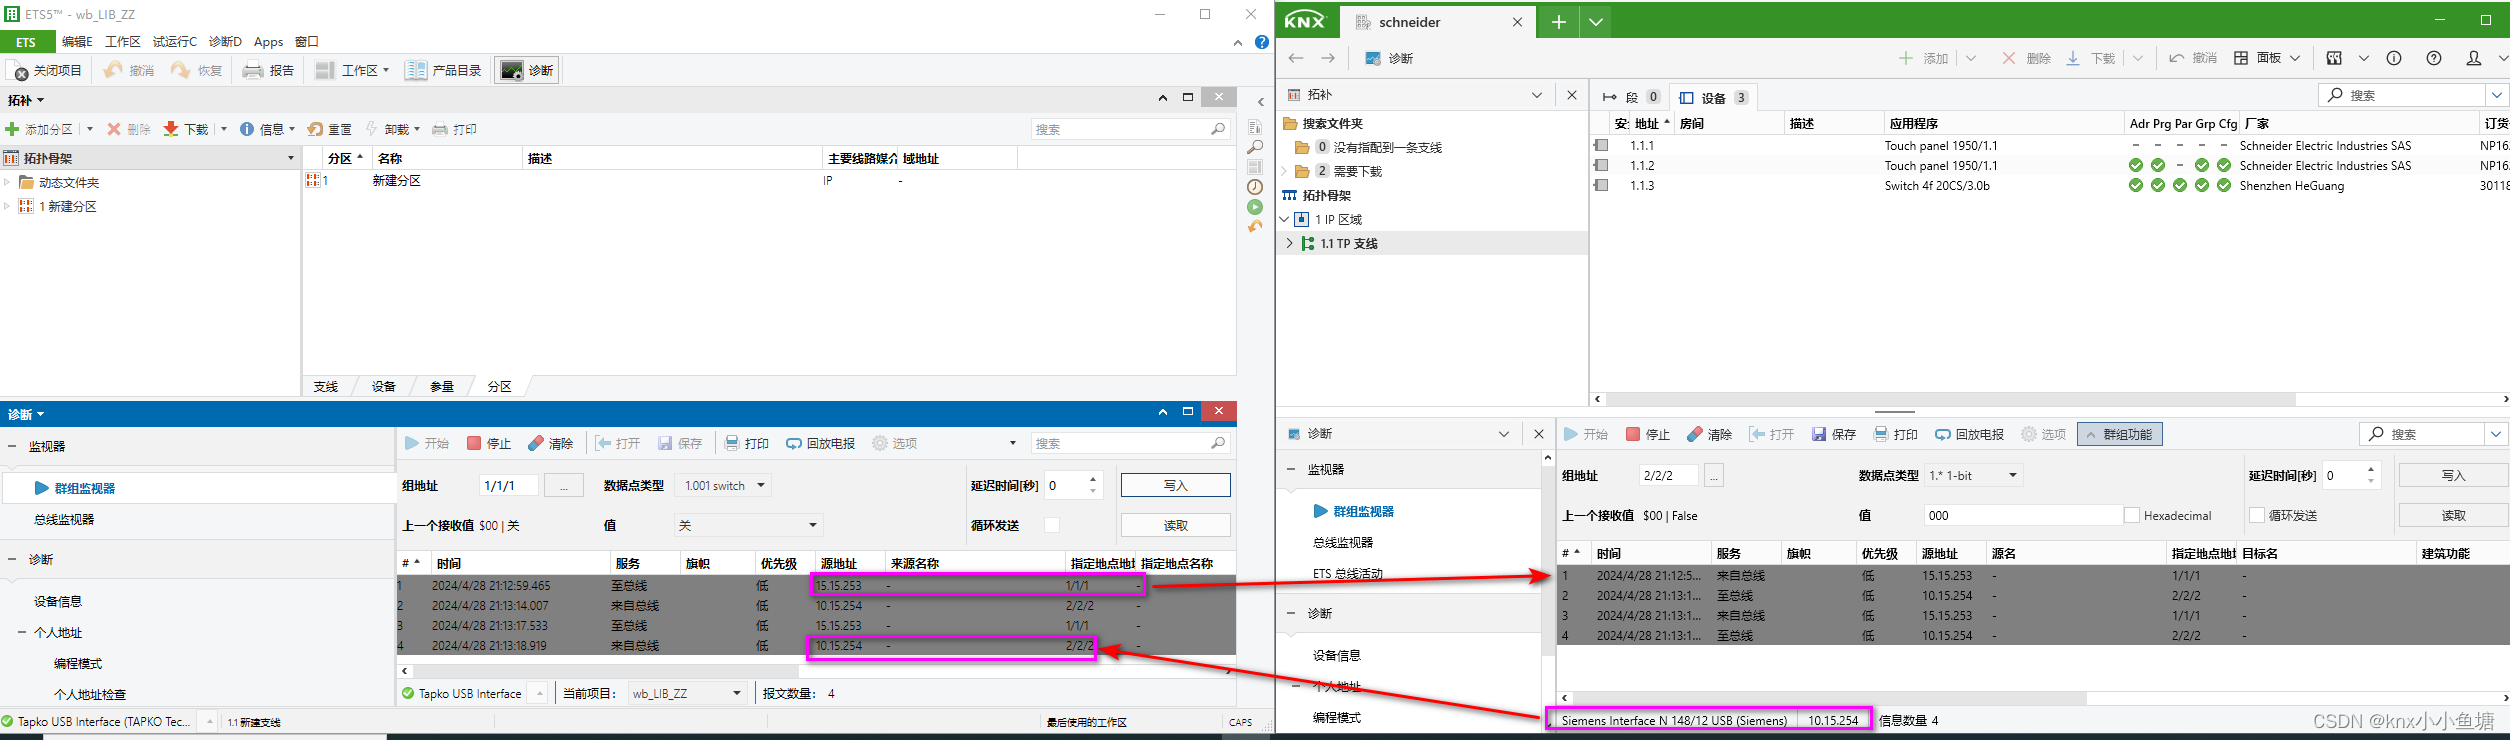
Task: Click the 组地址 field showing 2/2/2
Action: coord(1669,475)
